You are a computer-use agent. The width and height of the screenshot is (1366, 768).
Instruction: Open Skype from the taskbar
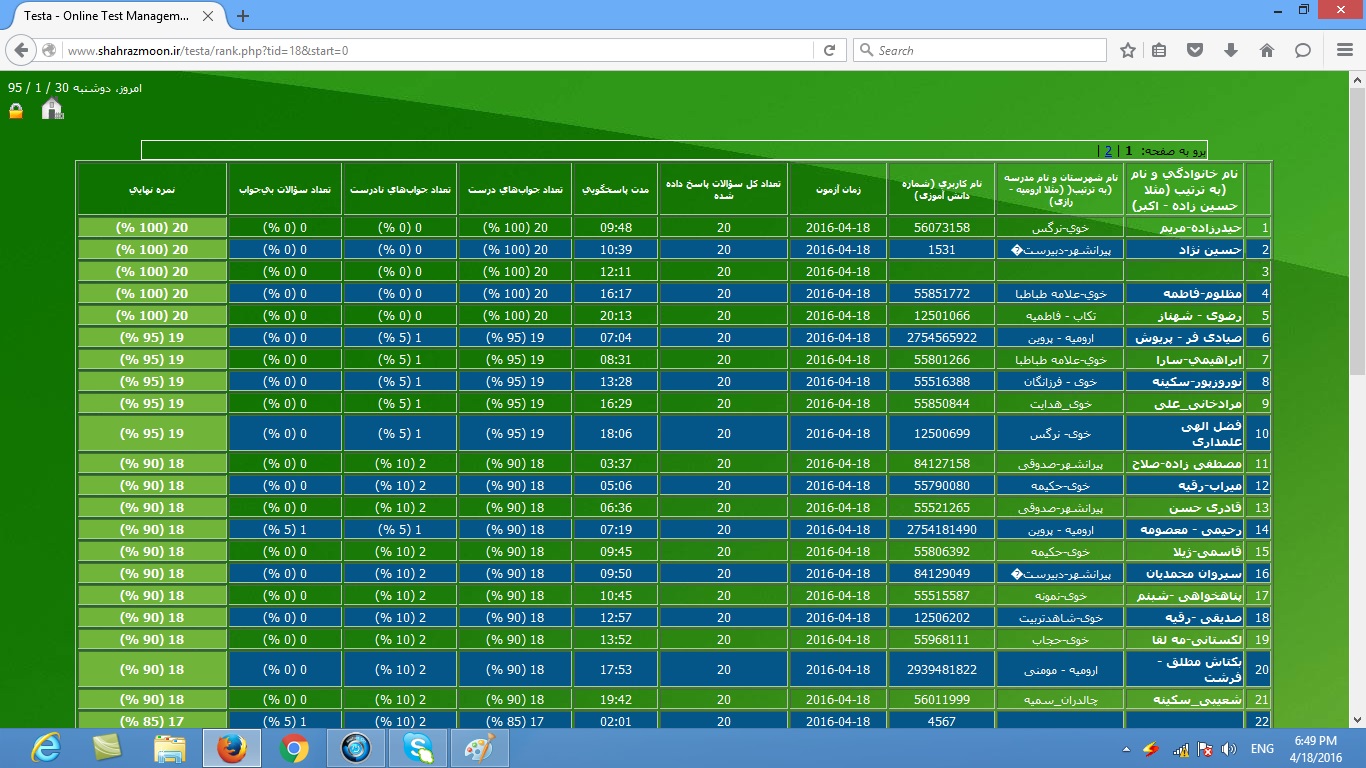point(418,748)
